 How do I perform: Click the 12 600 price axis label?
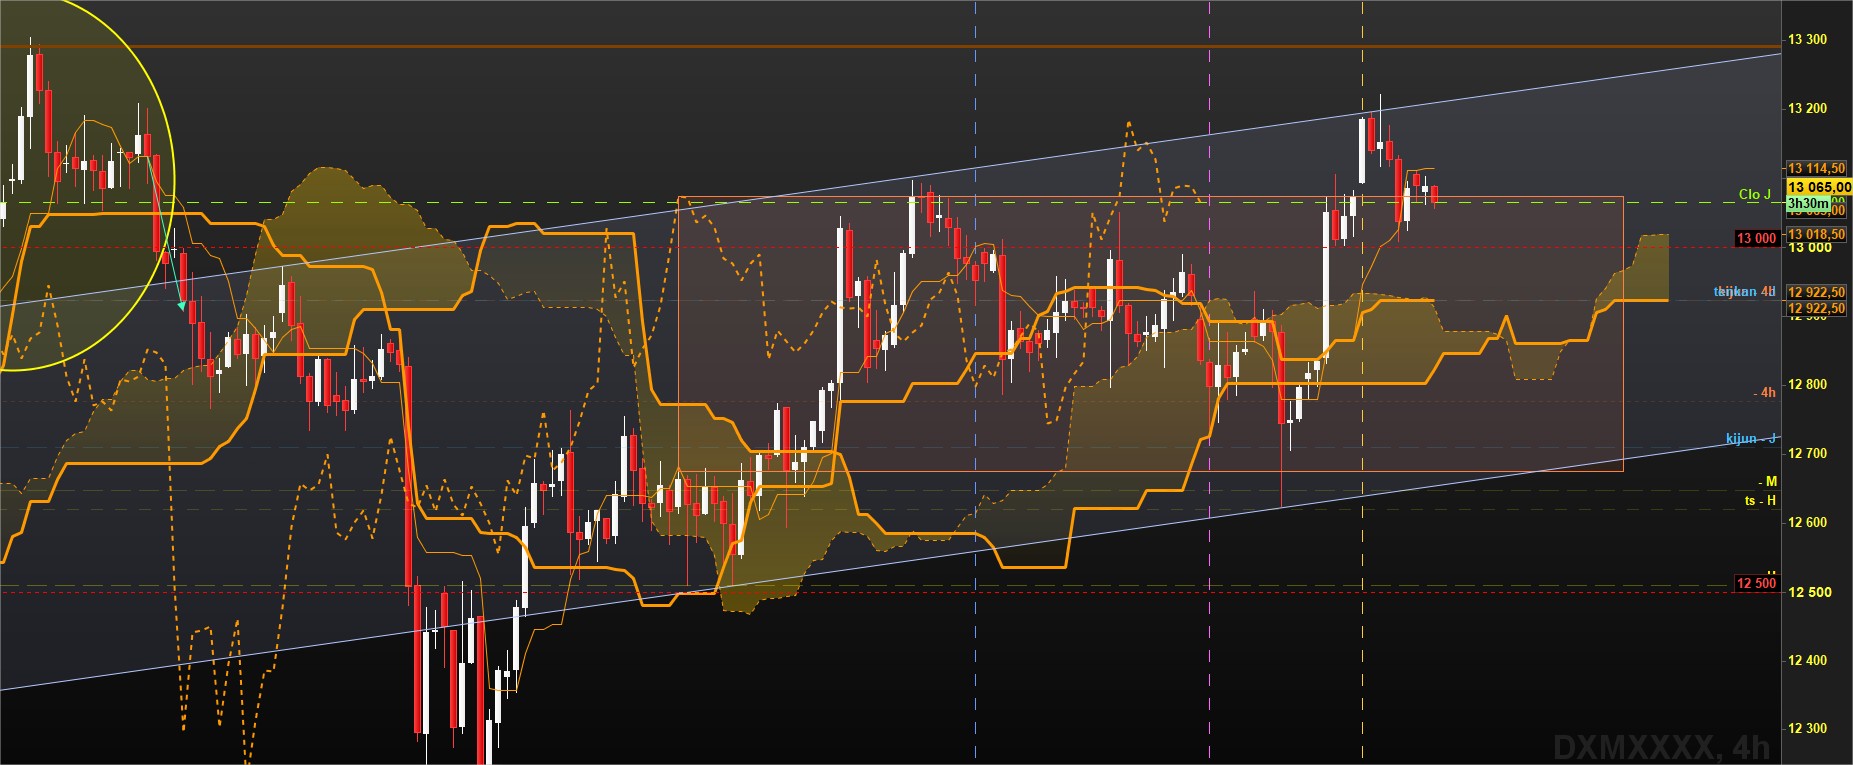[x=1807, y=522]
